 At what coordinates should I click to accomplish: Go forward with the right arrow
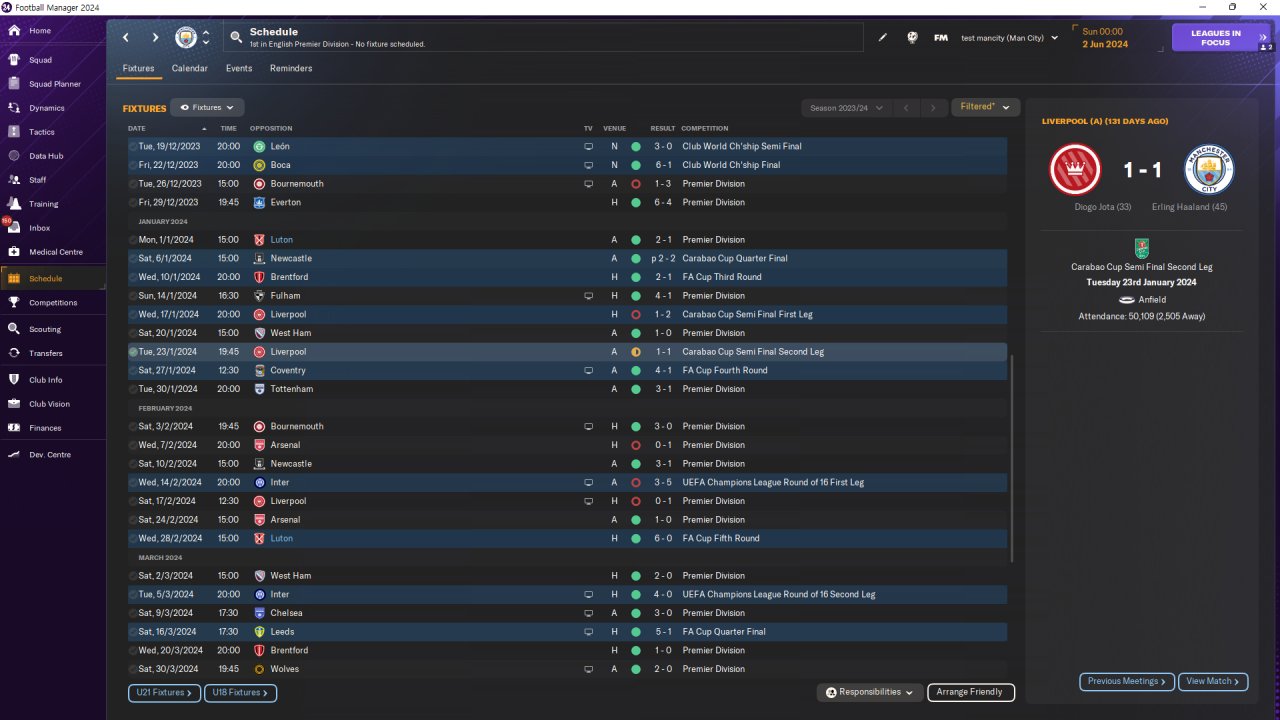(x=155, y=38)
